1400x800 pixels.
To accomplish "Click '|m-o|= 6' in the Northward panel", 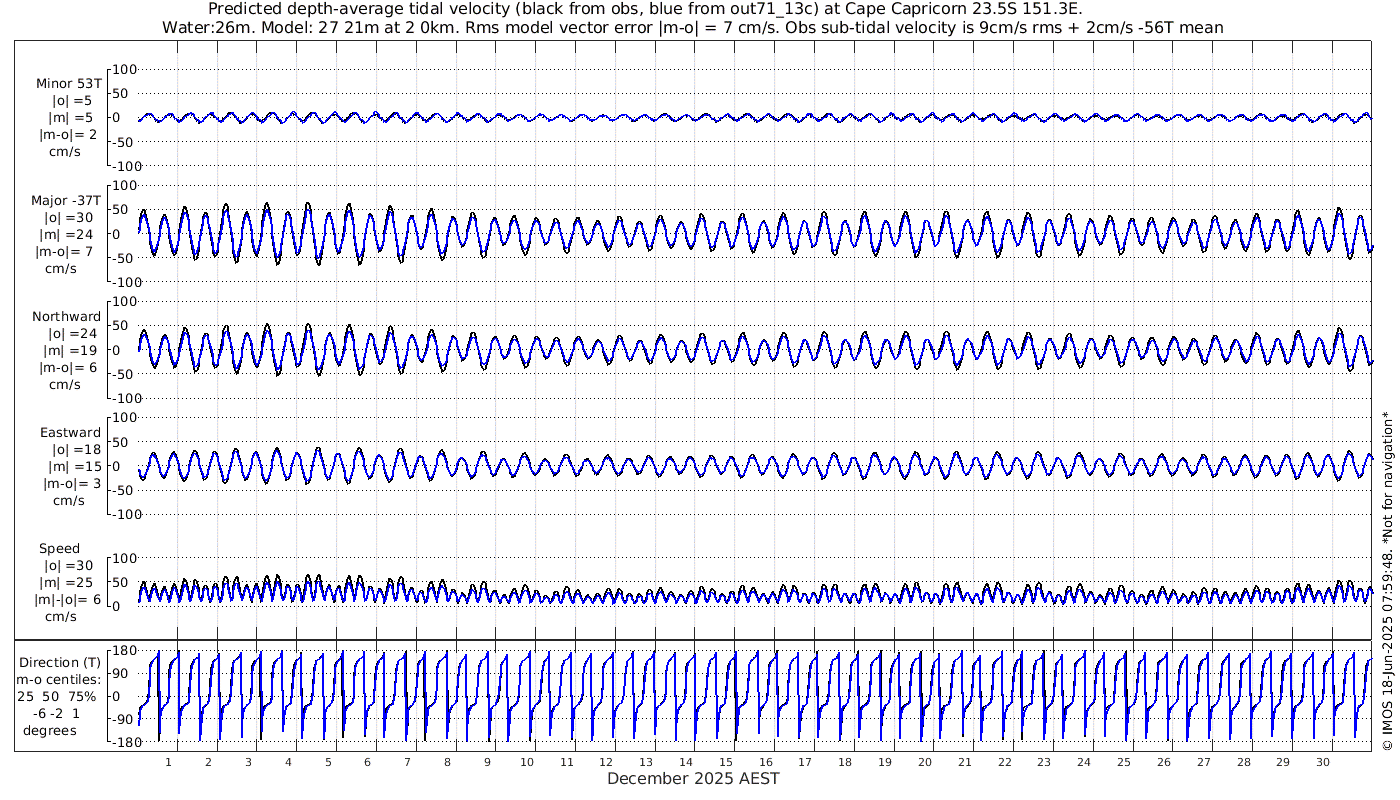I will (x=68, y=367).
